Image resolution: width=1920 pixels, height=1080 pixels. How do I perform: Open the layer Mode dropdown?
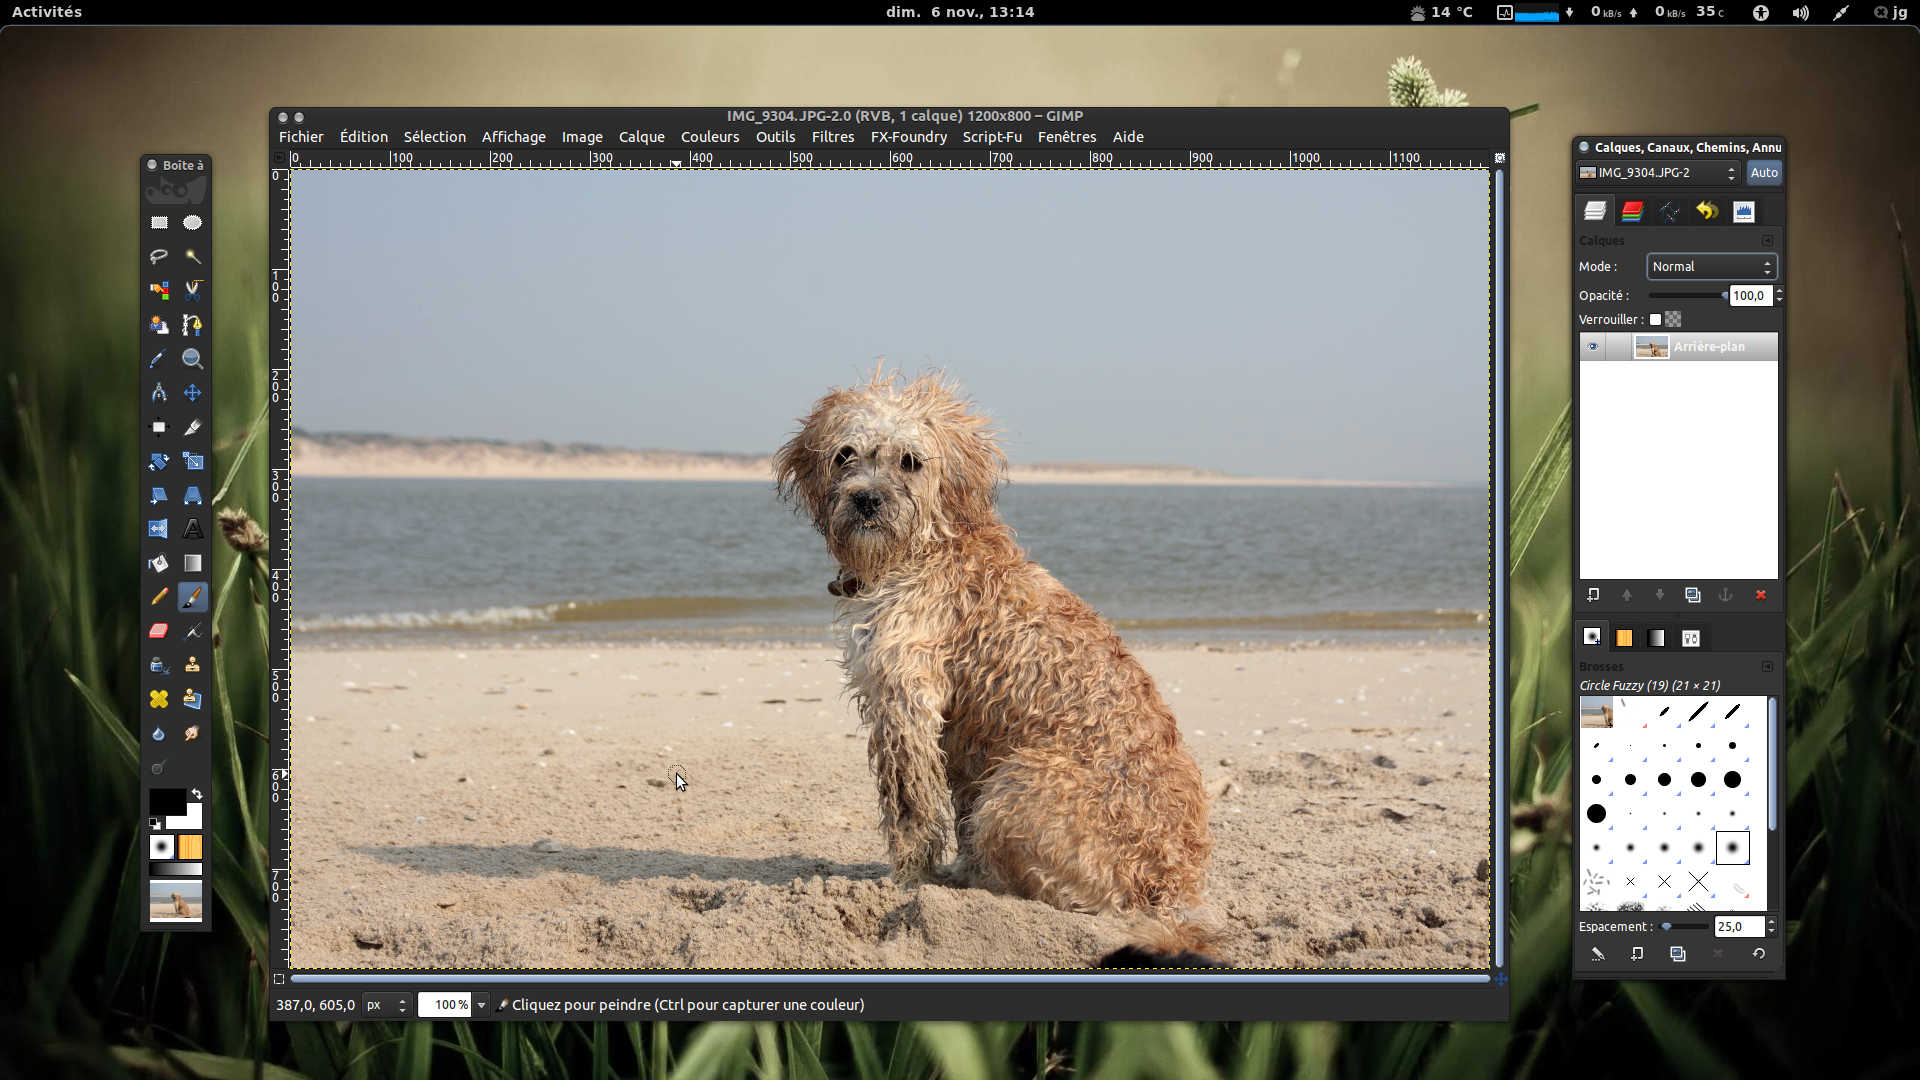click(1711, 267)
